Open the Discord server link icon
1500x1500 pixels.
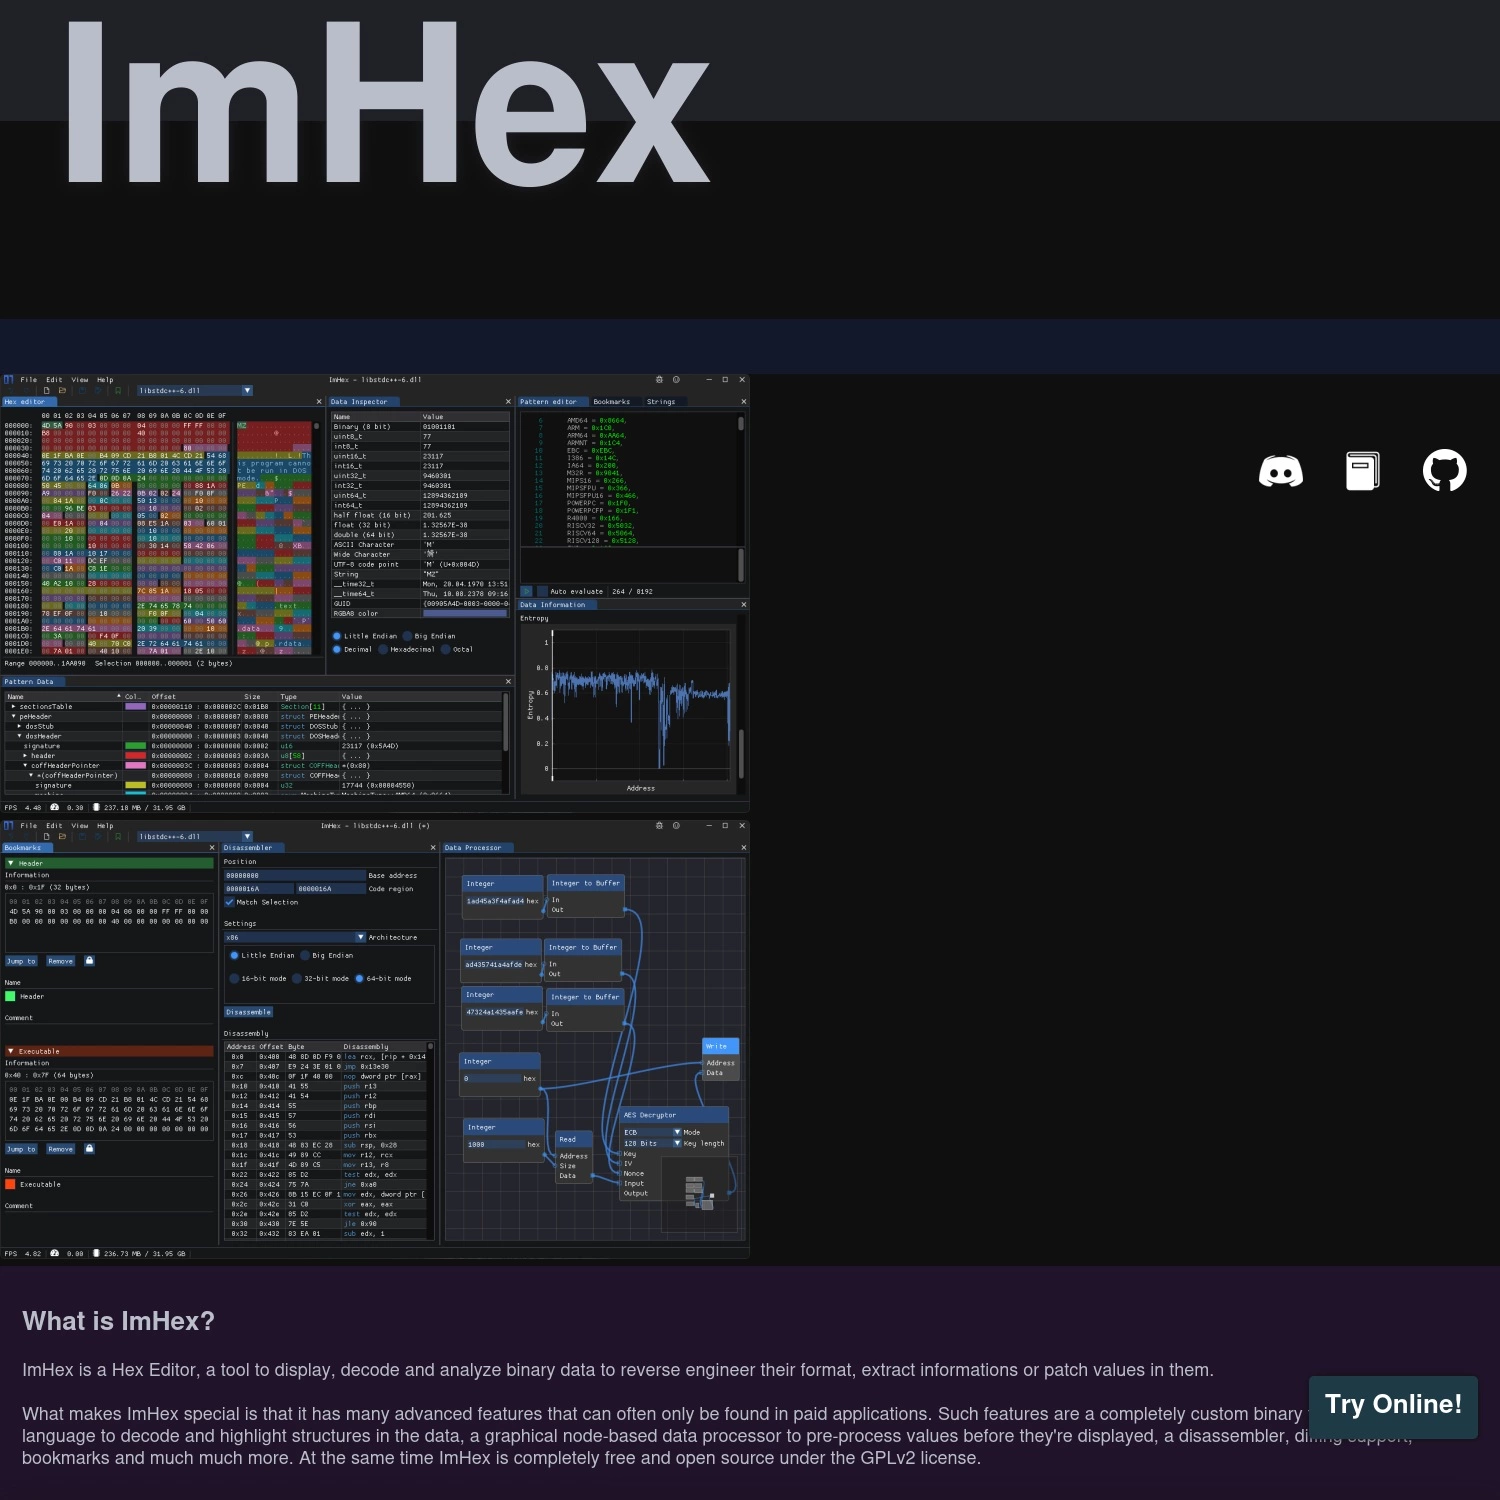click(x=1280, y=471)
